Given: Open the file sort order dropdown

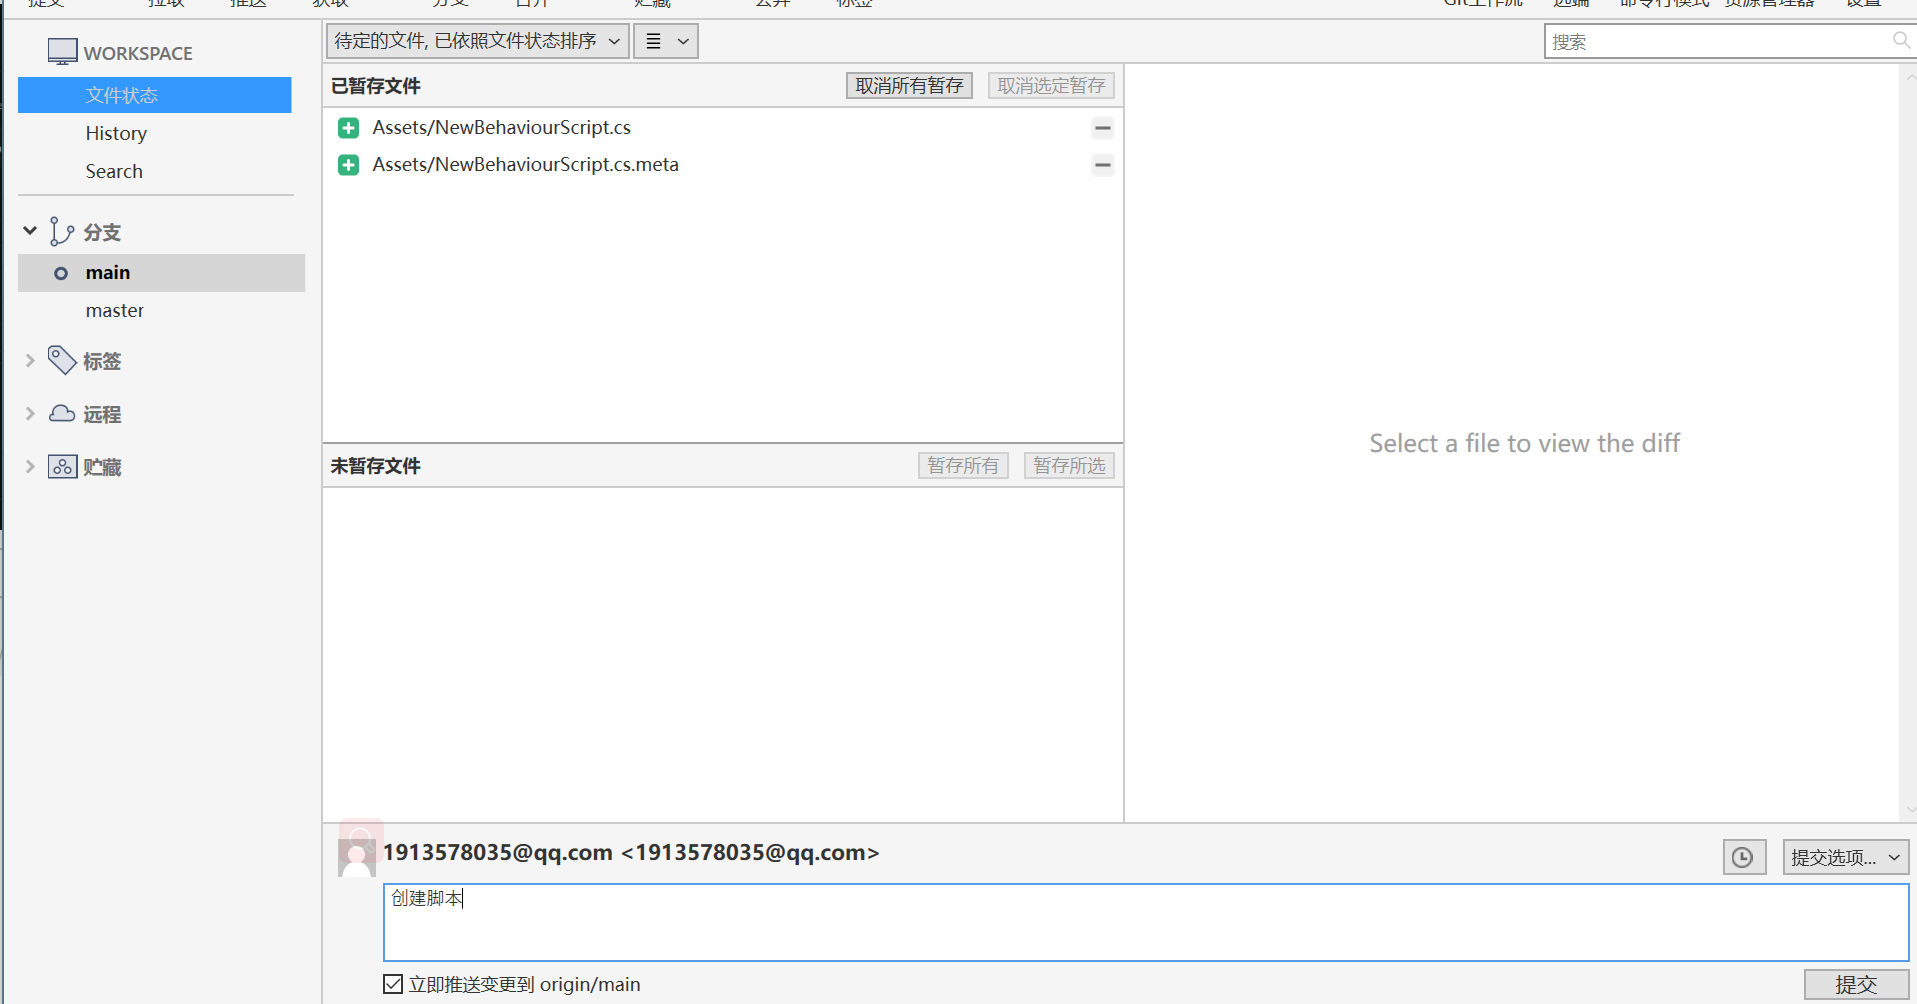Looking at the screenshot, I should 477,41.
